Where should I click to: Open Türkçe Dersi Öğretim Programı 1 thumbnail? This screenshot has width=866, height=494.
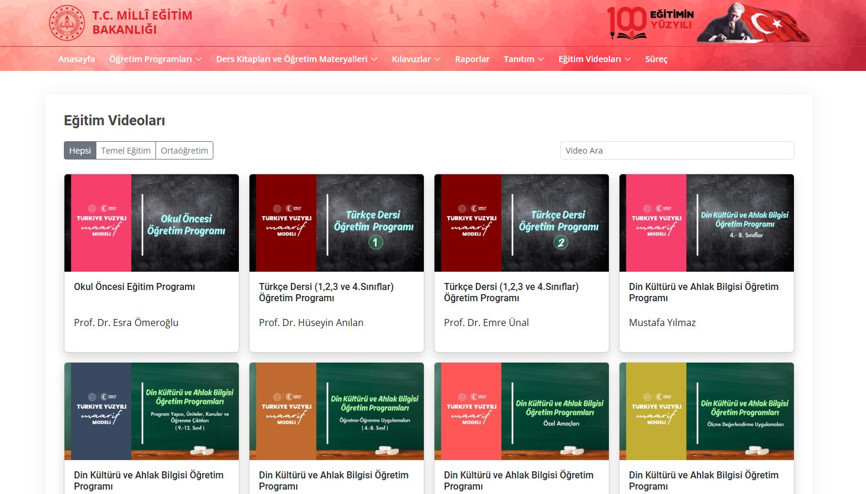pyautogui.click(x=336, y=223)
